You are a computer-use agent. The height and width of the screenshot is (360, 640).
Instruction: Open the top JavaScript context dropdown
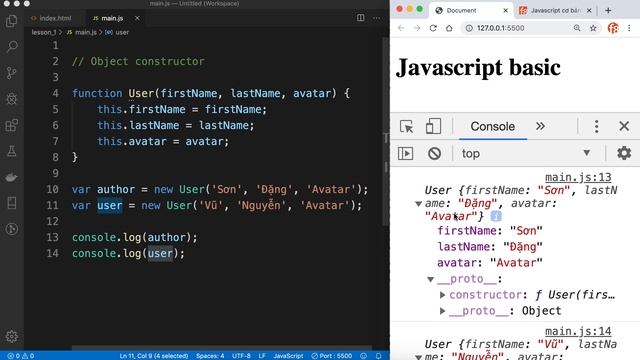tap(526, 153)
